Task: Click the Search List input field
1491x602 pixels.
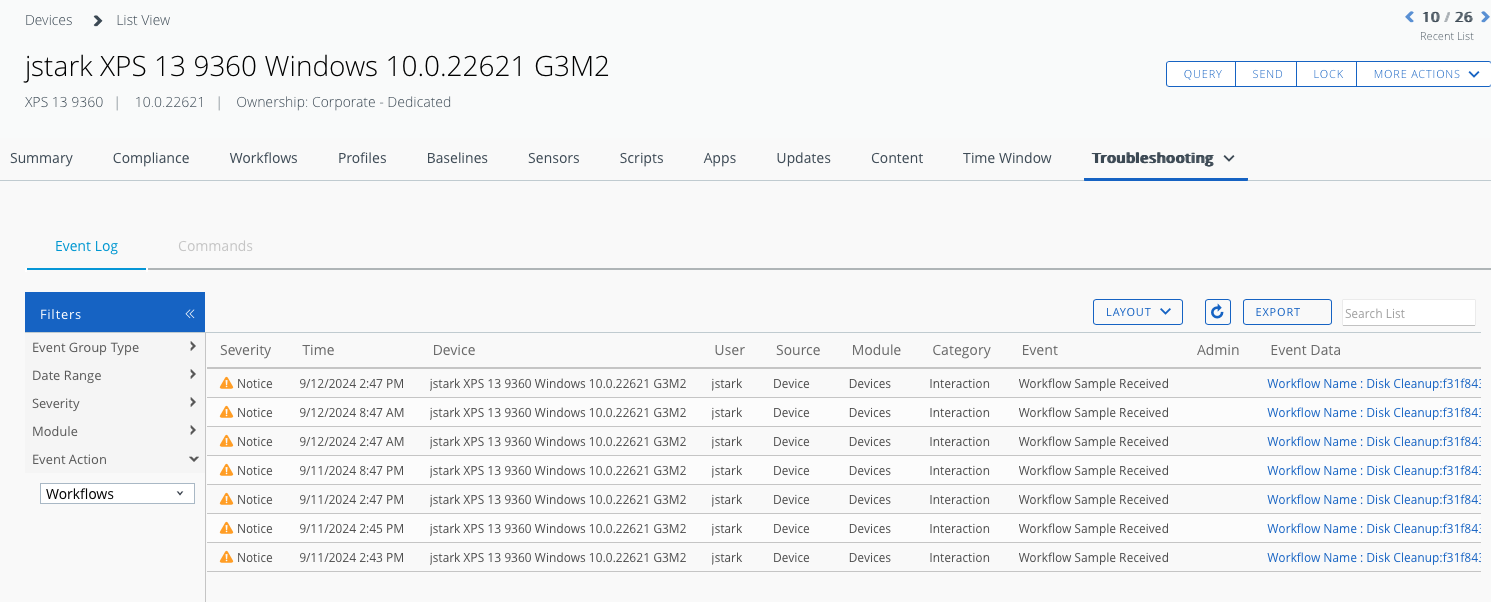Action: click(1407, 313)
